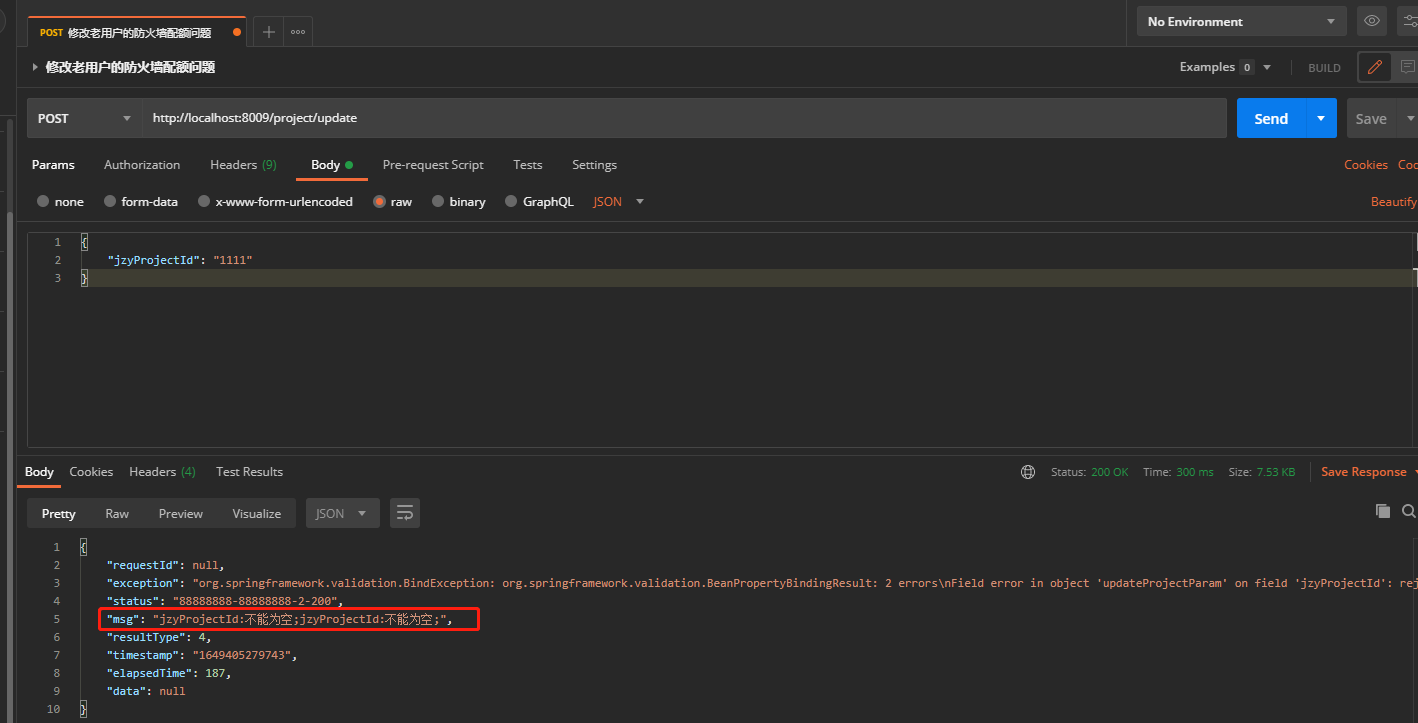Switch response view to Preview
1418x723 pixels.
coord(180,513)
